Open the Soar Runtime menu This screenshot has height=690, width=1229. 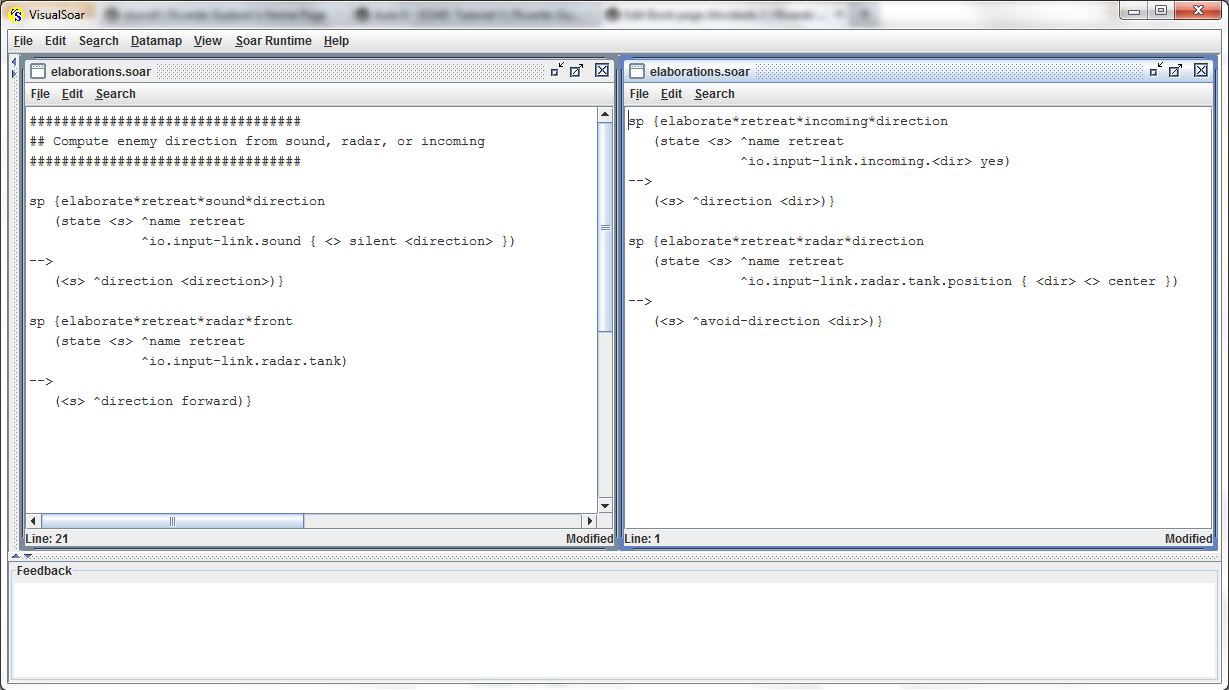[x=273, y=41]
